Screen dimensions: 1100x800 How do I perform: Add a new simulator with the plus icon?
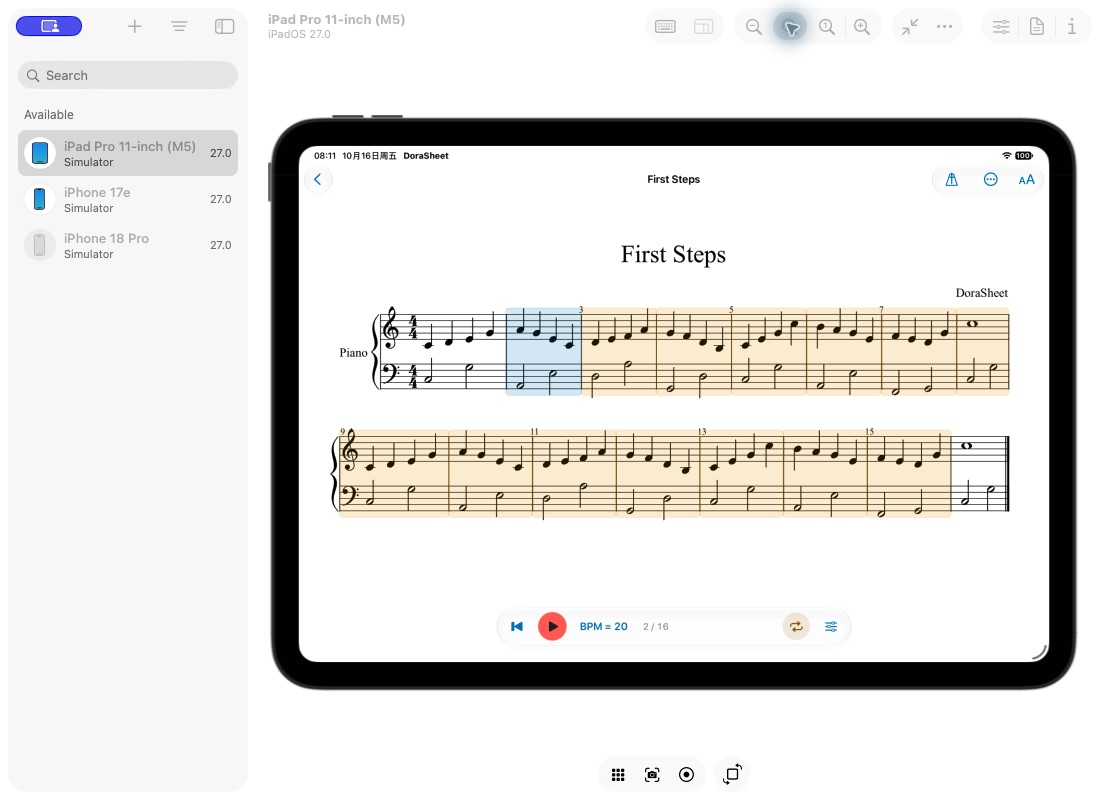point(135,27)
